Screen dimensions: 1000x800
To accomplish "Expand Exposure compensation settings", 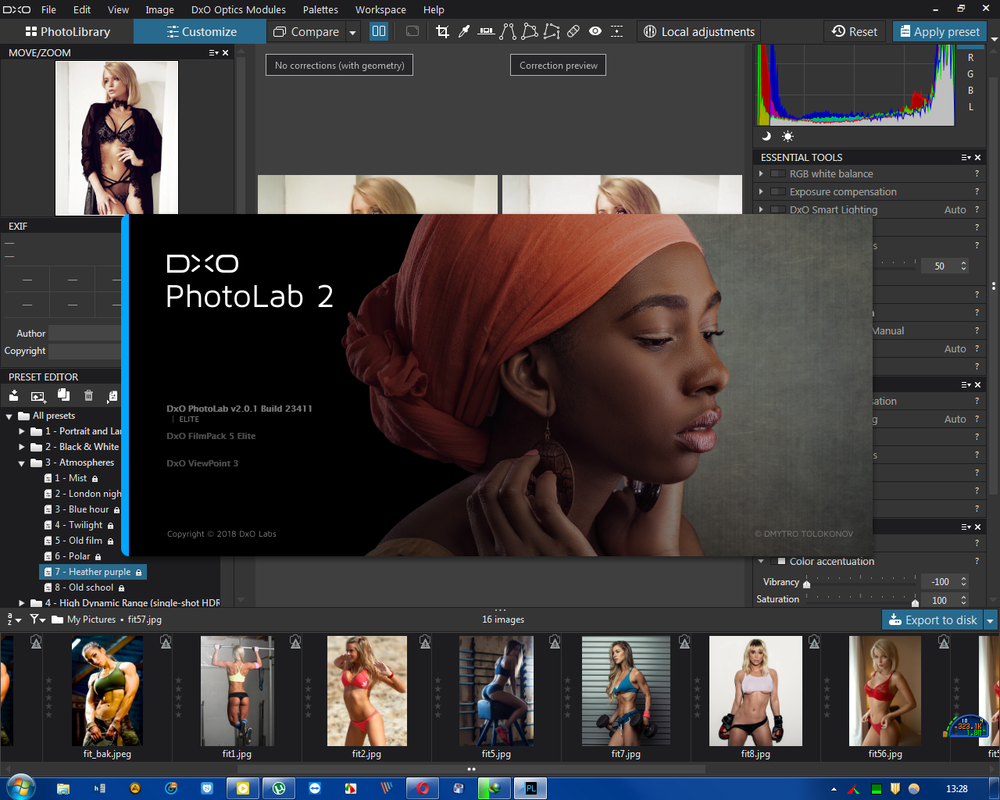I will tap(761, 191).
